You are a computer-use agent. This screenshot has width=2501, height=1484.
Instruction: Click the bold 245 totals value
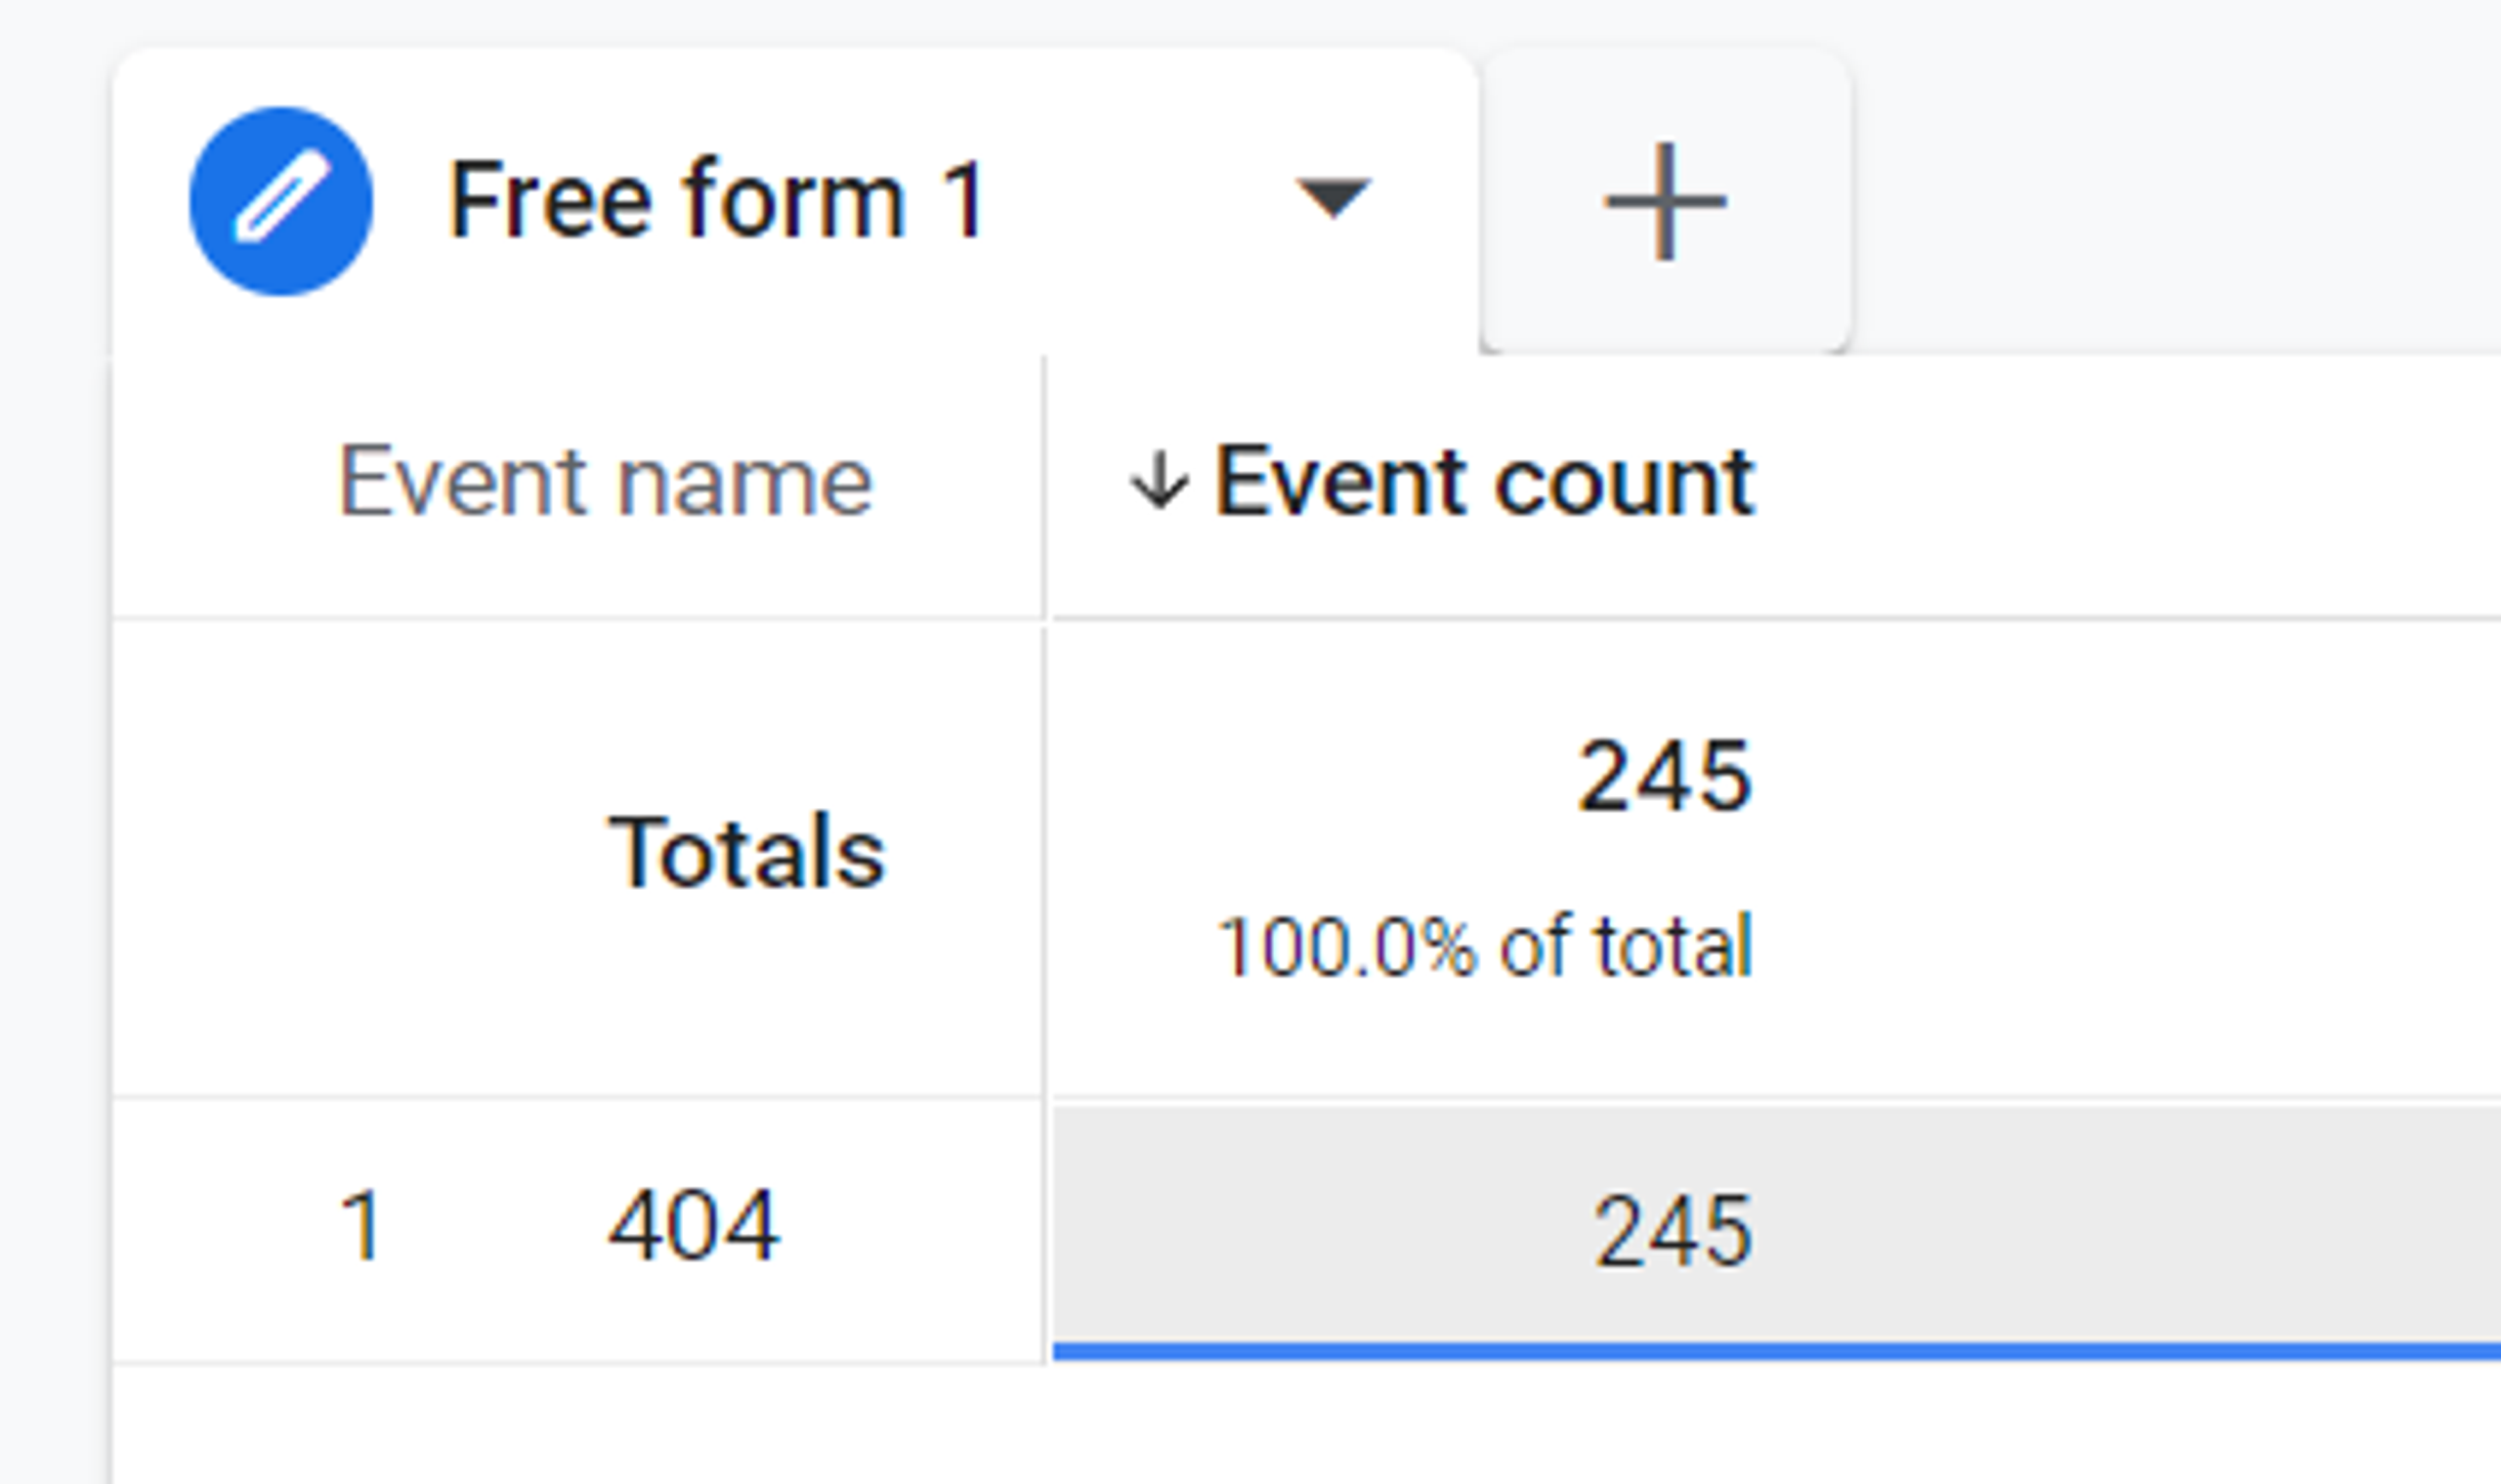pyautogui.click(x=1665, y=776)
